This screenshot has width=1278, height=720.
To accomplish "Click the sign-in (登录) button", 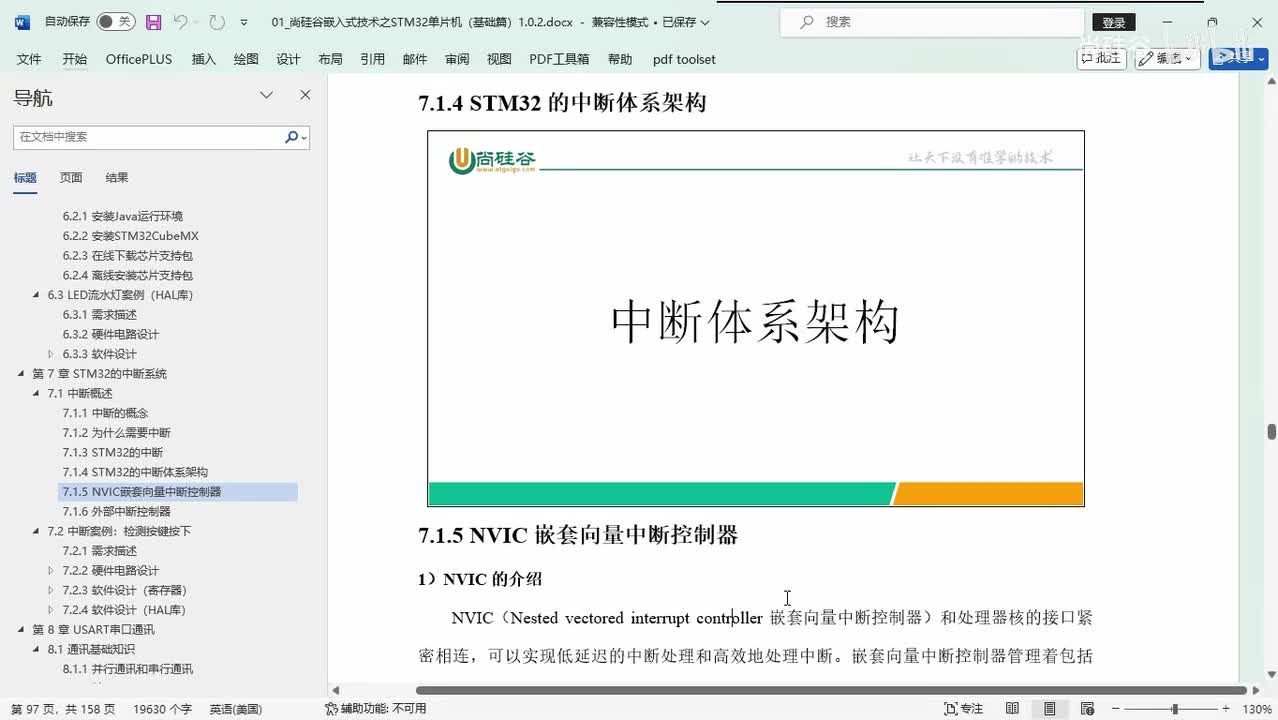I will coord(1113,22).
